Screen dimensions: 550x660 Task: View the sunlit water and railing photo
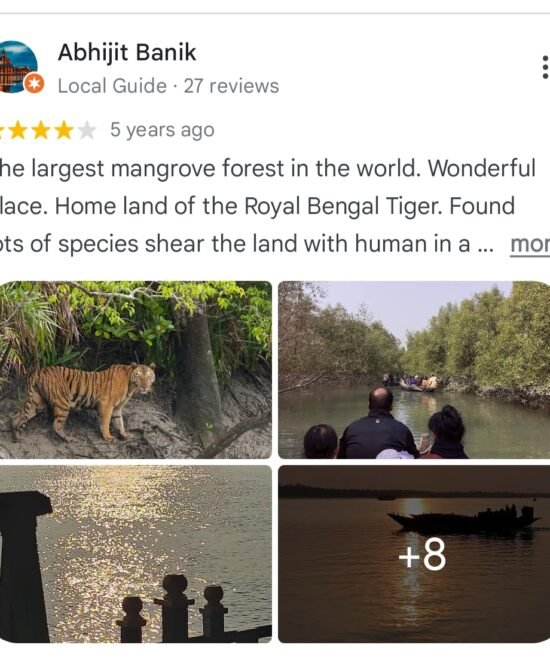point(136,554)
